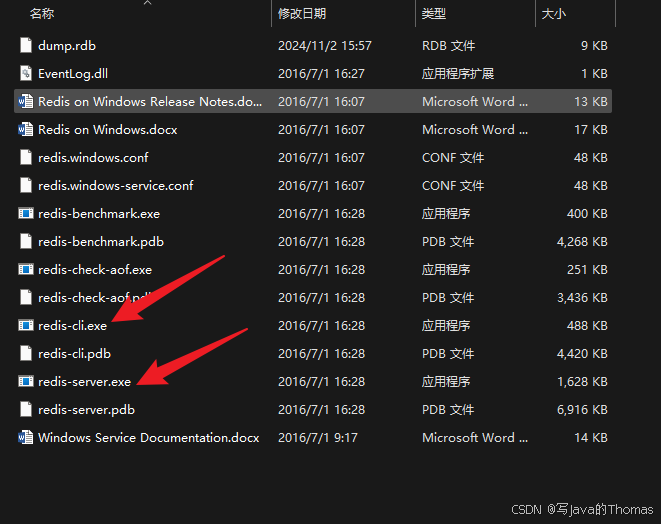Image resolution: width=661 pixels, height=524 pixels.
Task: Click the redis-server.exe application icon
Action: 26,382
